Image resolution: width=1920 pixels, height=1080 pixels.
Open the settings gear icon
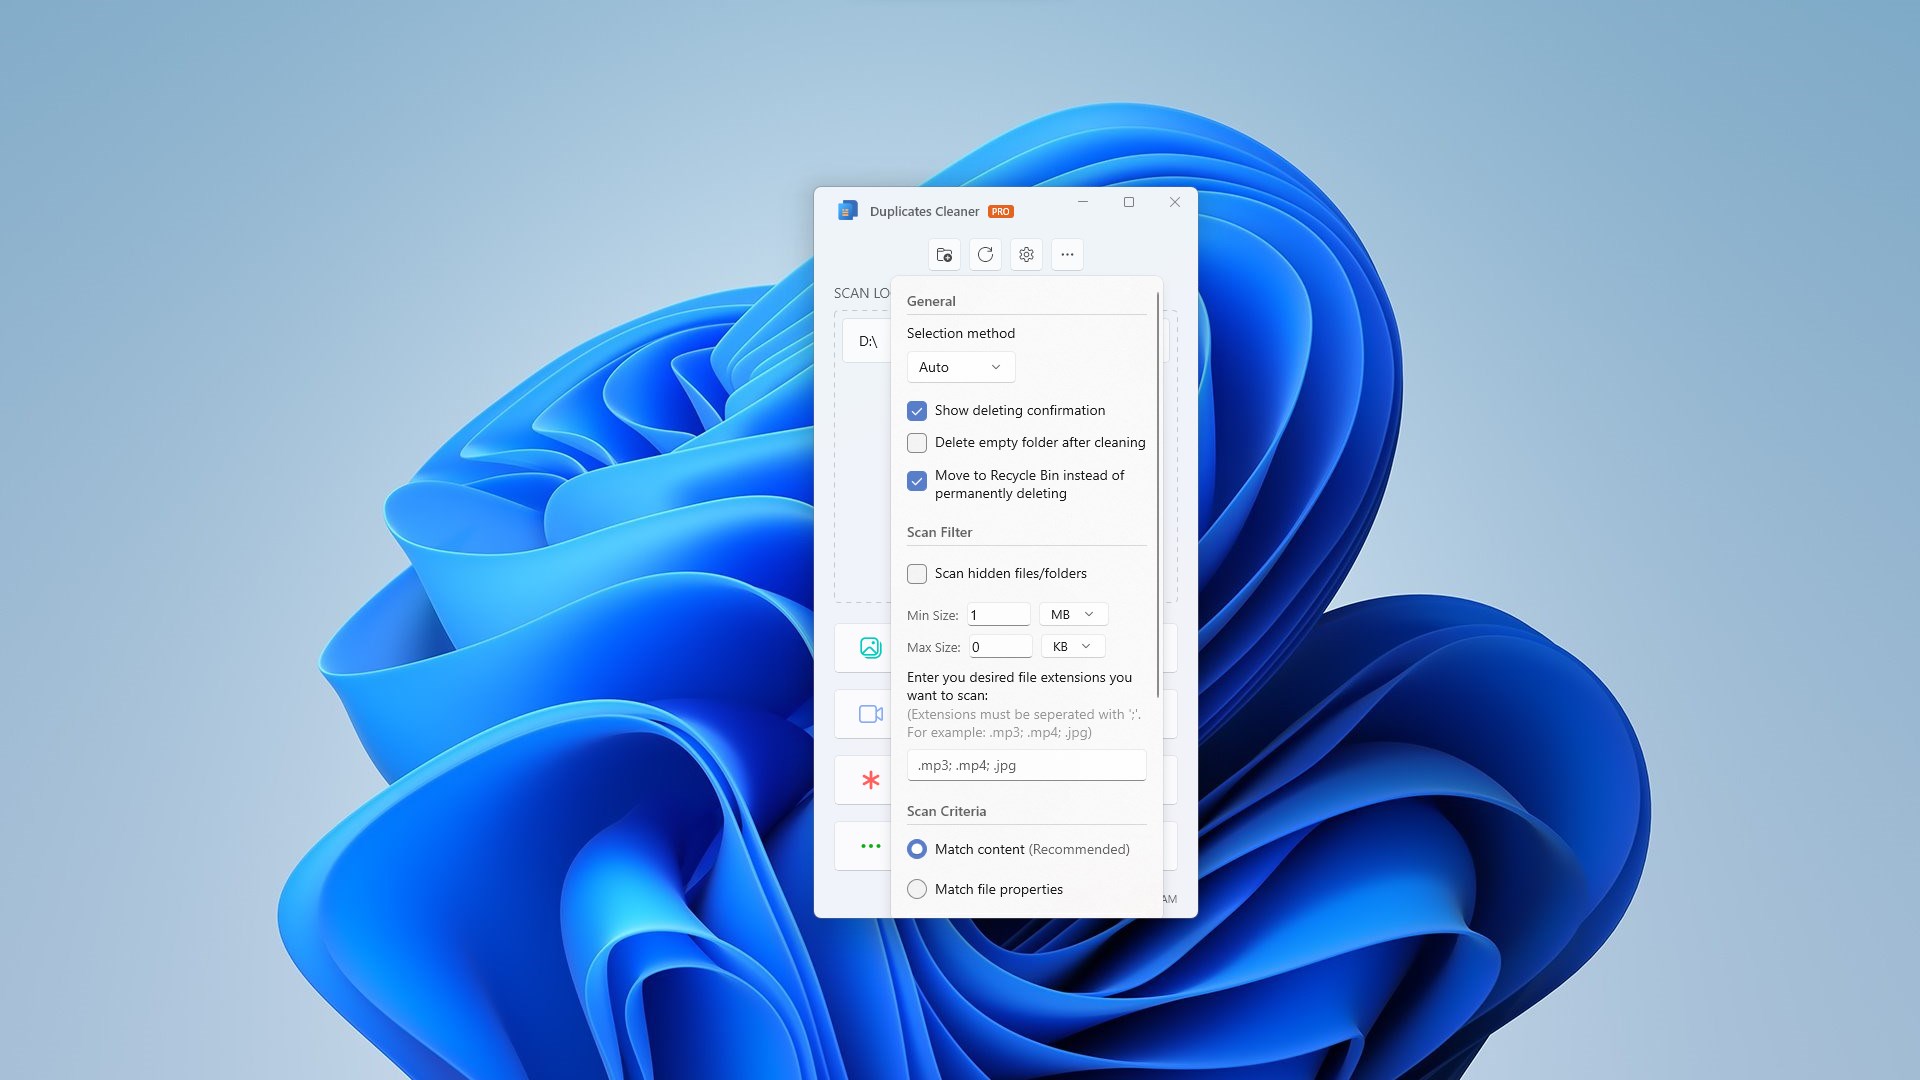tap(1026, 255)
